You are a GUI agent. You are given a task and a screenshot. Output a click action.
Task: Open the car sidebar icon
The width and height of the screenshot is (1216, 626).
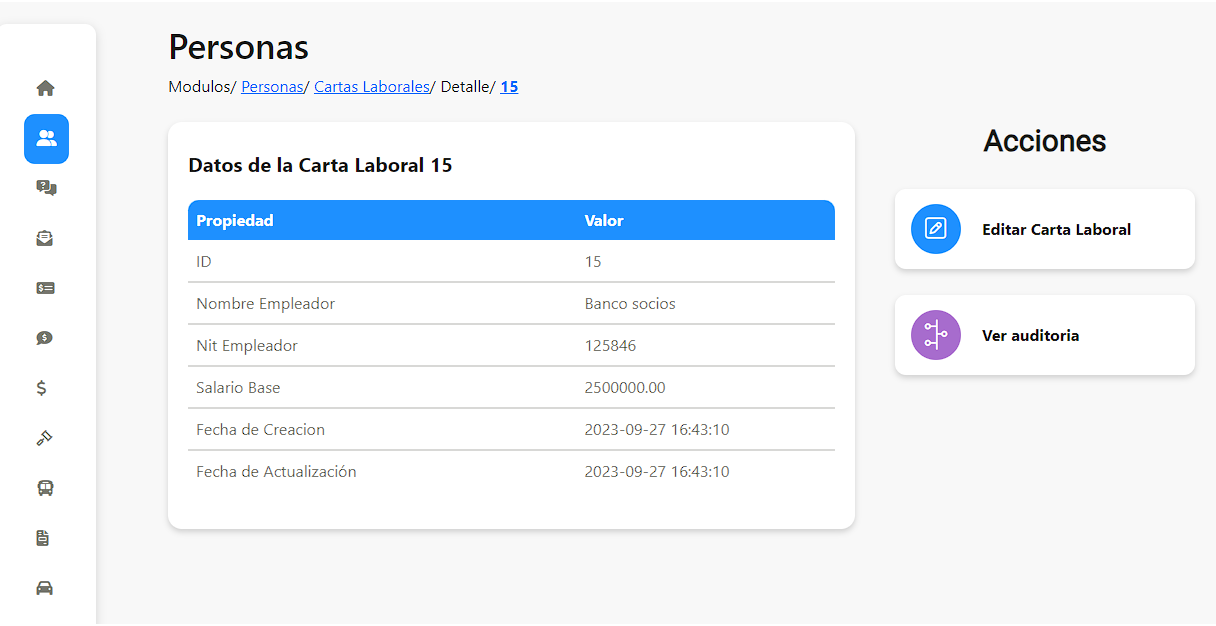[x=44, y=588]
